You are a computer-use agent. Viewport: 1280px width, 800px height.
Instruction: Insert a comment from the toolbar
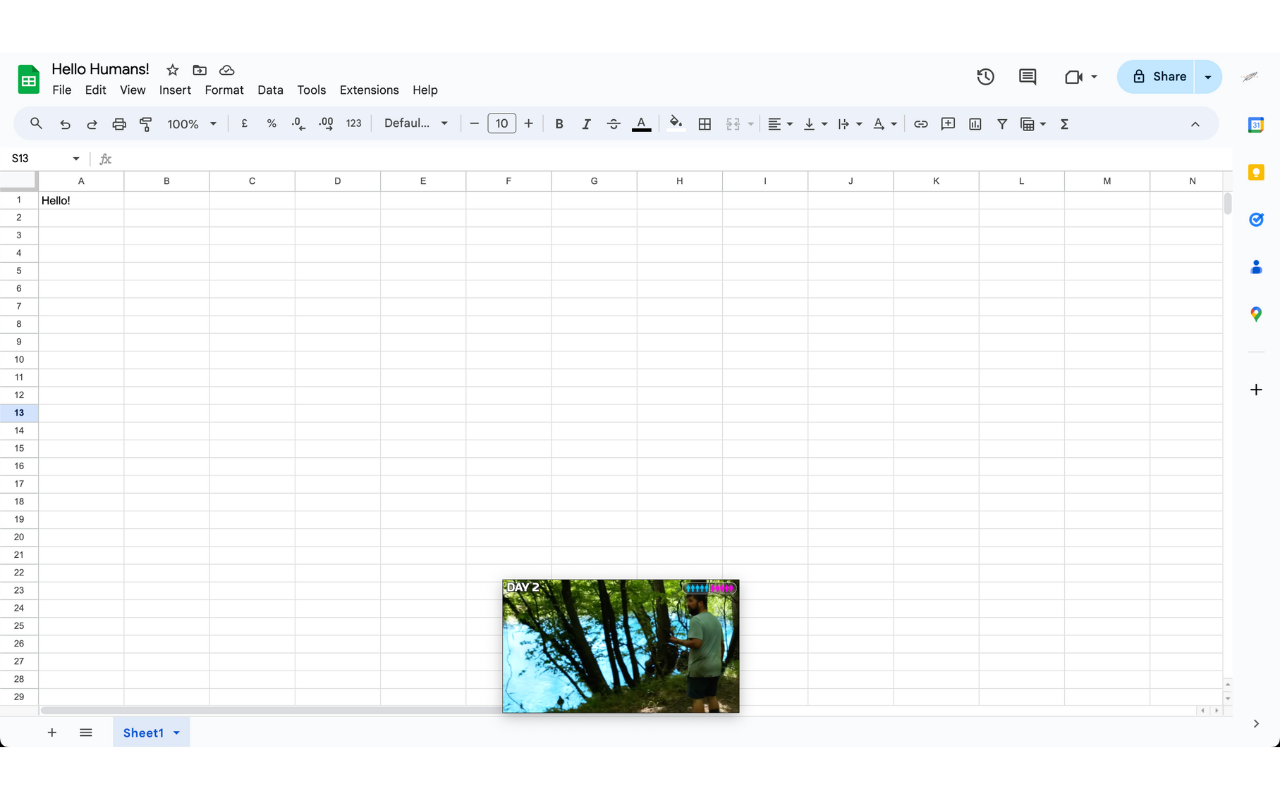(948, 124)
